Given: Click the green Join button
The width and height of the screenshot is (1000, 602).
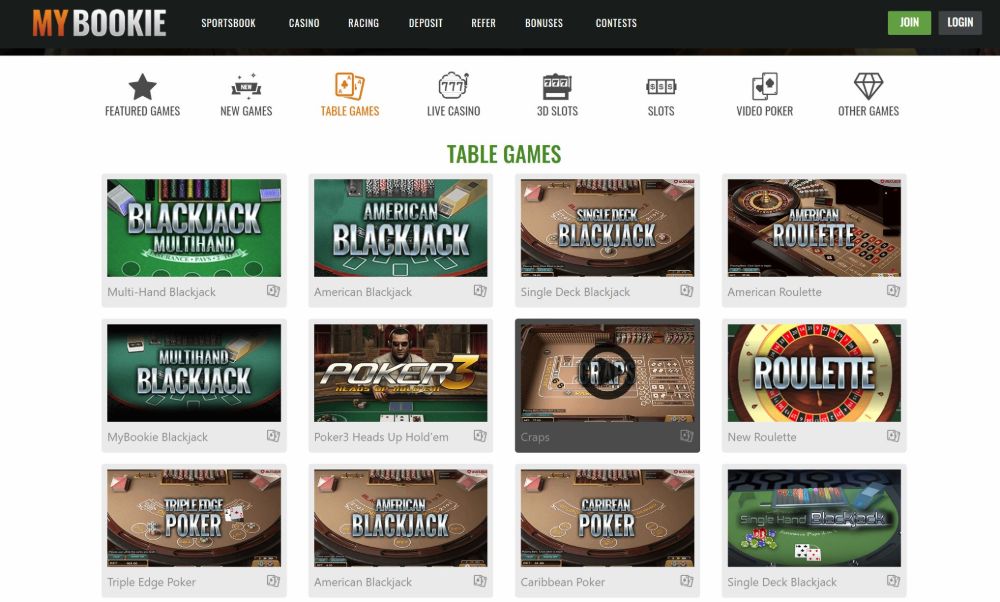Looking at the screenshot, I should click(909, 22).
